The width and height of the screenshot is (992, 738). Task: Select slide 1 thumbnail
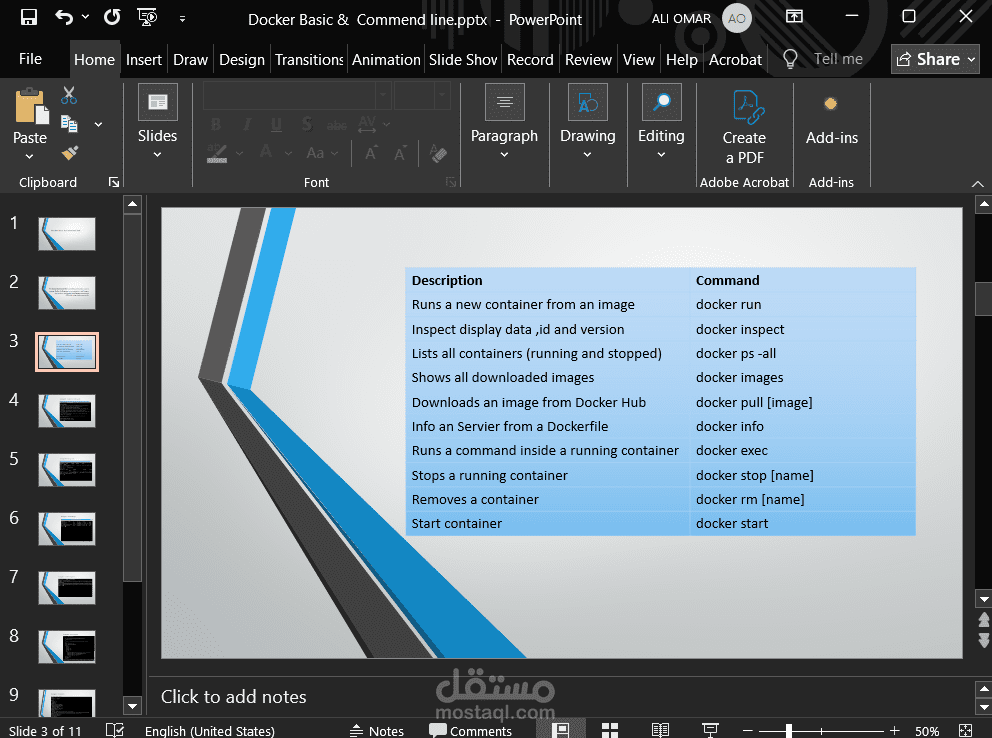[x=67, y=234]
